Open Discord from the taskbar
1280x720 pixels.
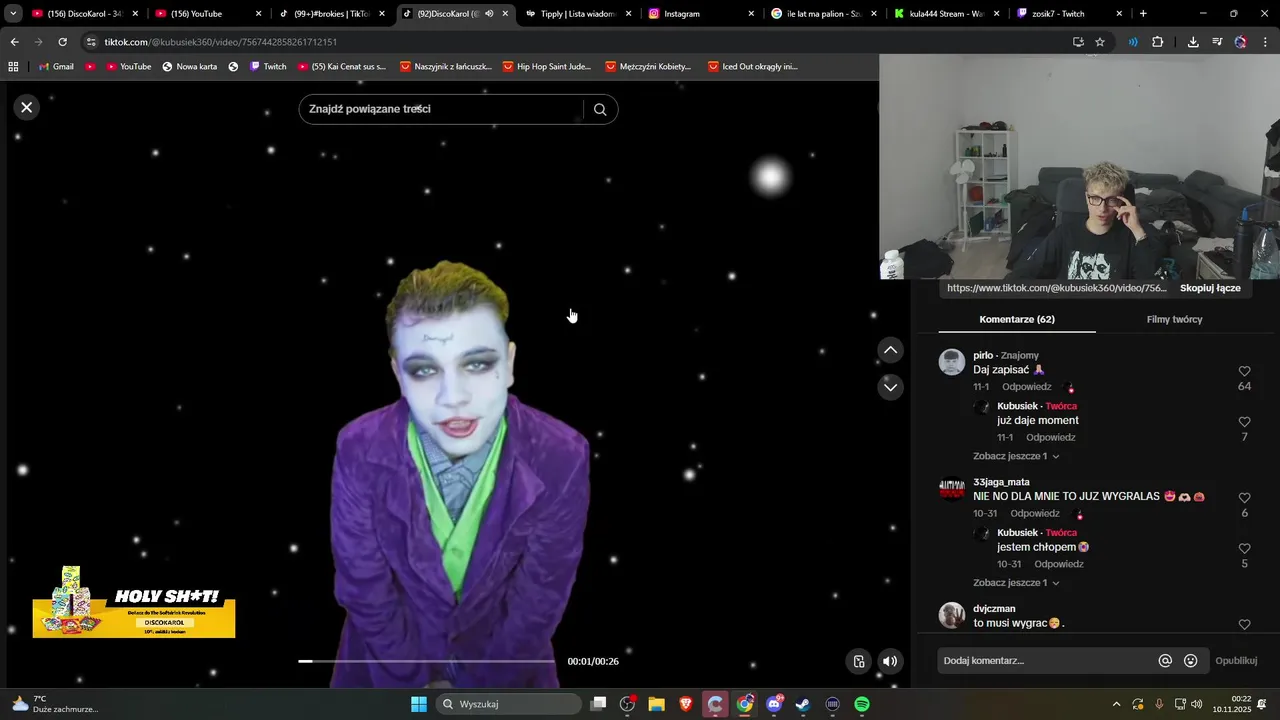[x=774, y=704]
